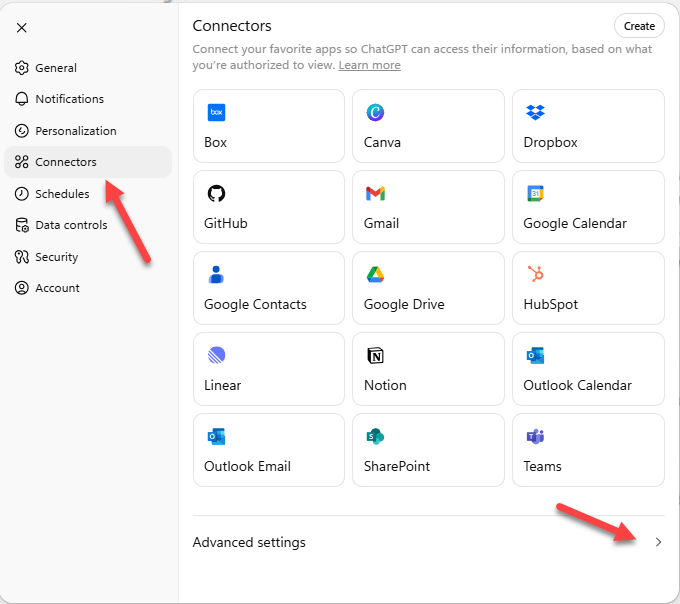Open the General settings tab
This screenshot has width=680, height=604.
click(x=88, y=68)
